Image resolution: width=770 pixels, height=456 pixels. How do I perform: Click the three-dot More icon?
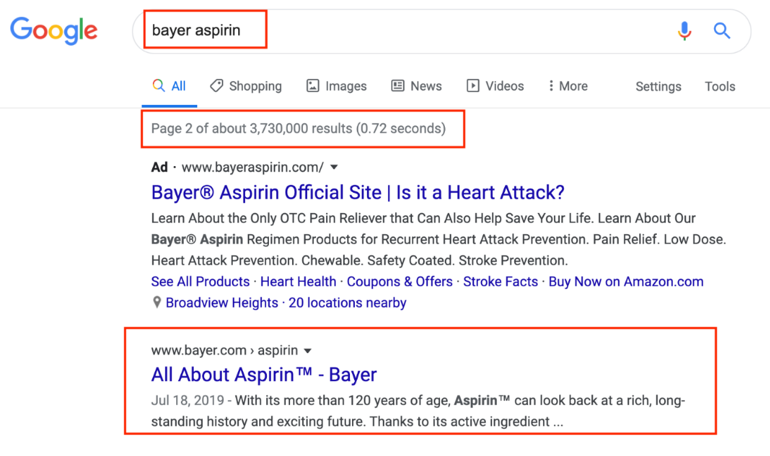point(551,86)
